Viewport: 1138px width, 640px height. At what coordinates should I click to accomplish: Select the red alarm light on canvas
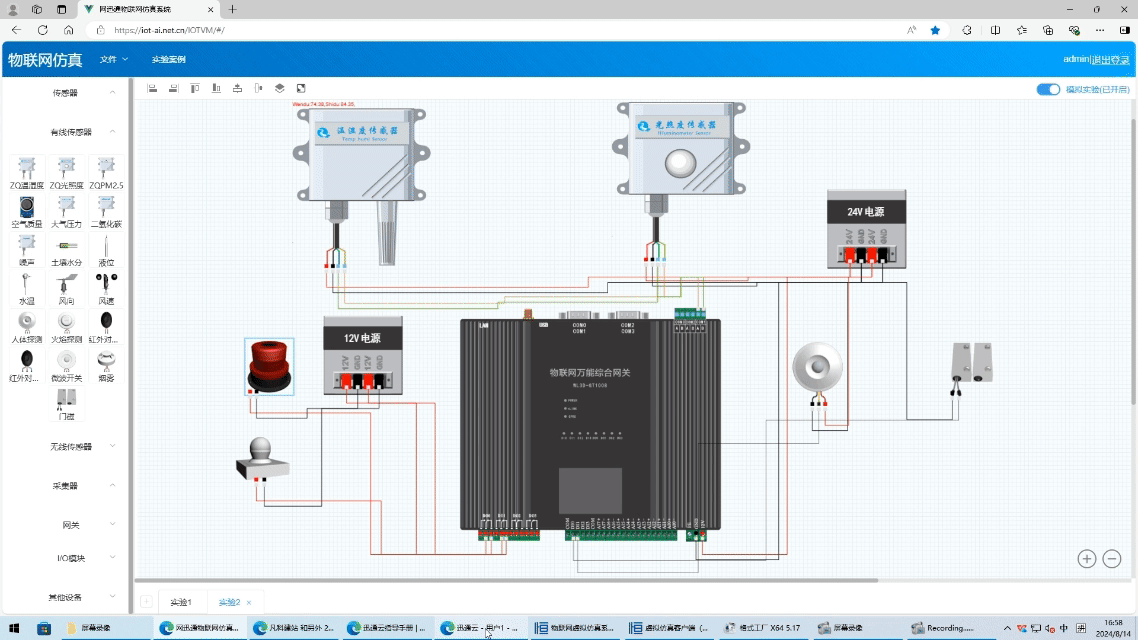(269, 365)
